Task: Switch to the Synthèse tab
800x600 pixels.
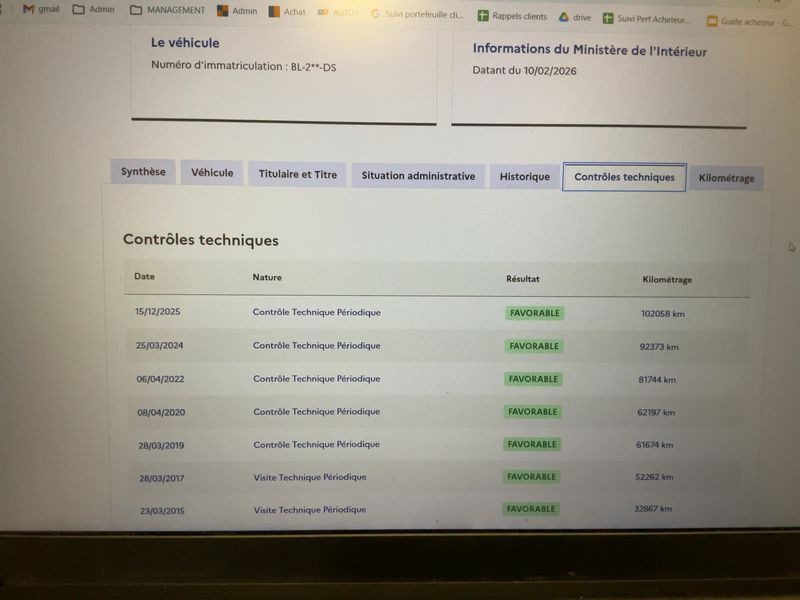Action: pyautogui.click(x=143, y=171)
